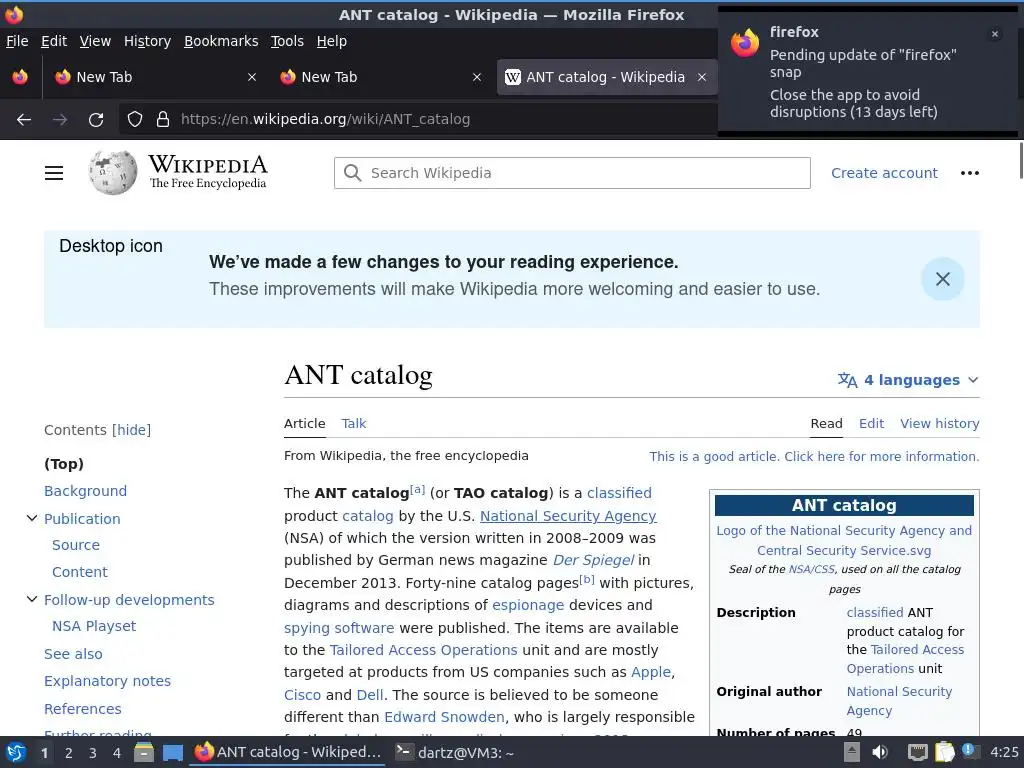Open the Help menu
Image resolution: width=1024 pixels, height=768 pixels.
click(332, 41)
